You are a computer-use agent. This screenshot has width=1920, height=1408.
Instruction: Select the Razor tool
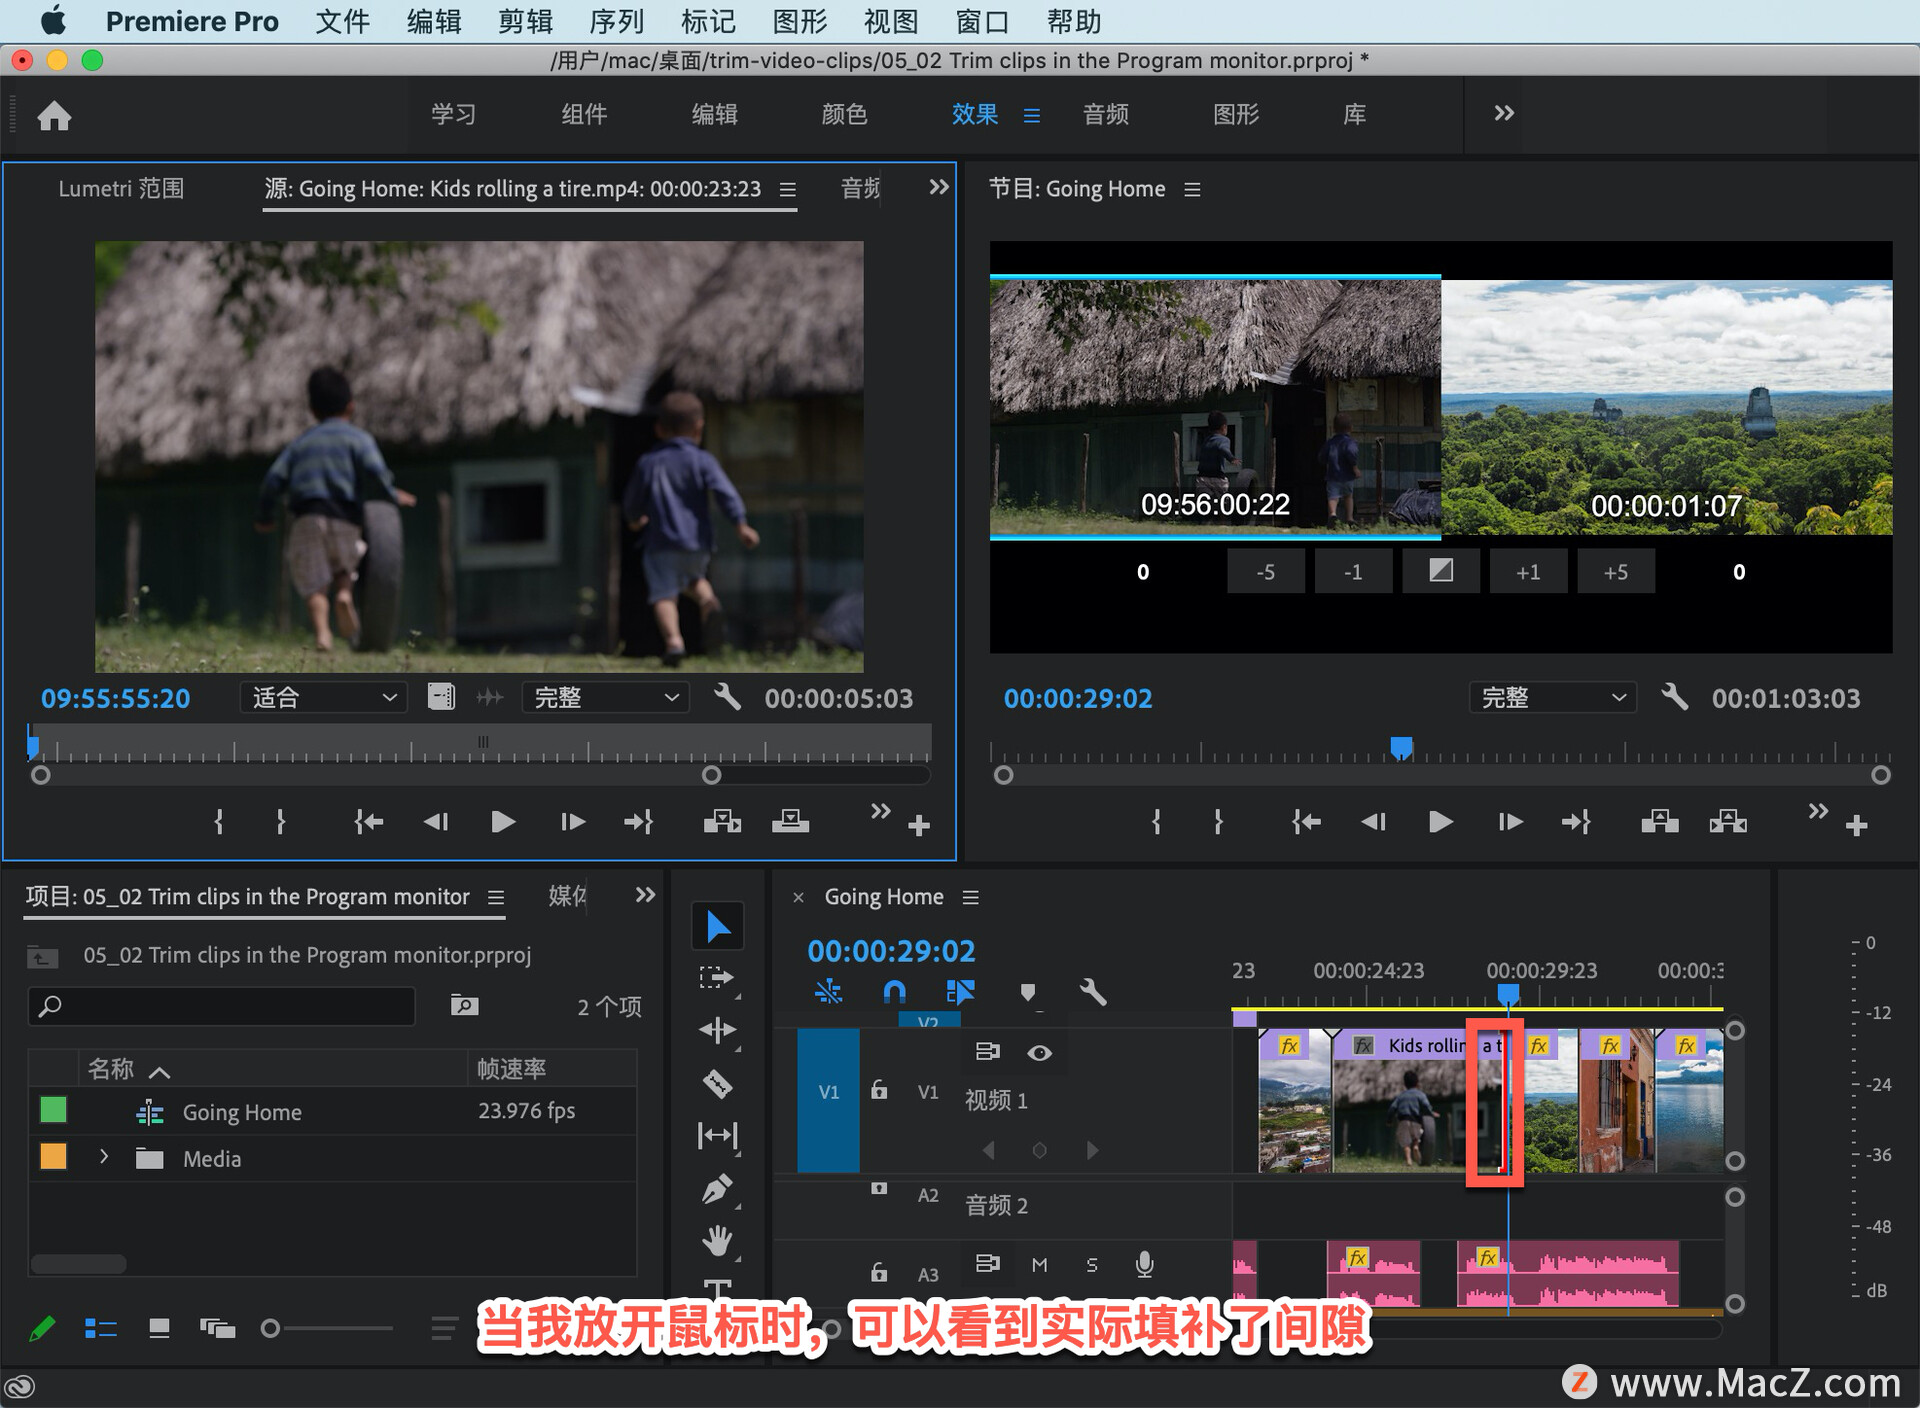coord(717,1083)
